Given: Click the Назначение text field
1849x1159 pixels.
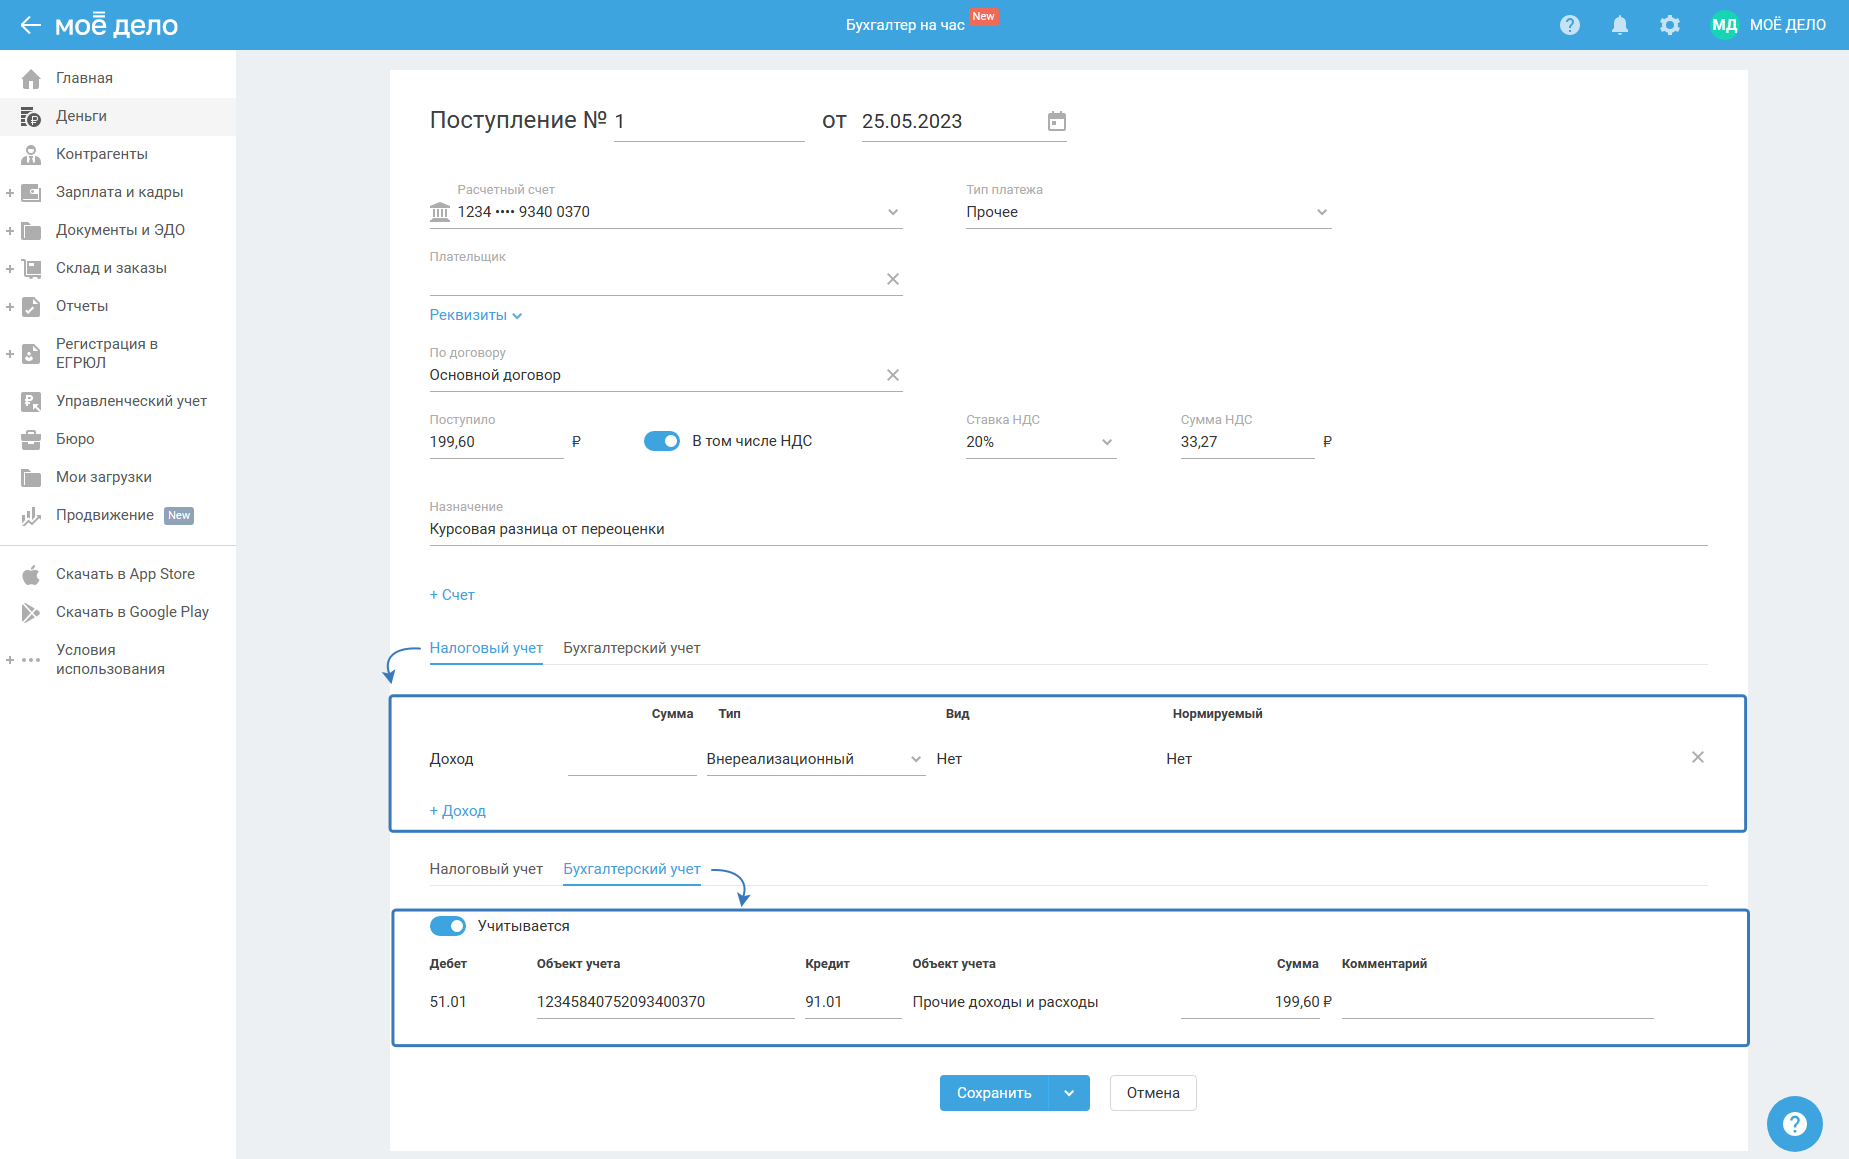Looking at the screenshot, I should [1067, 529].
